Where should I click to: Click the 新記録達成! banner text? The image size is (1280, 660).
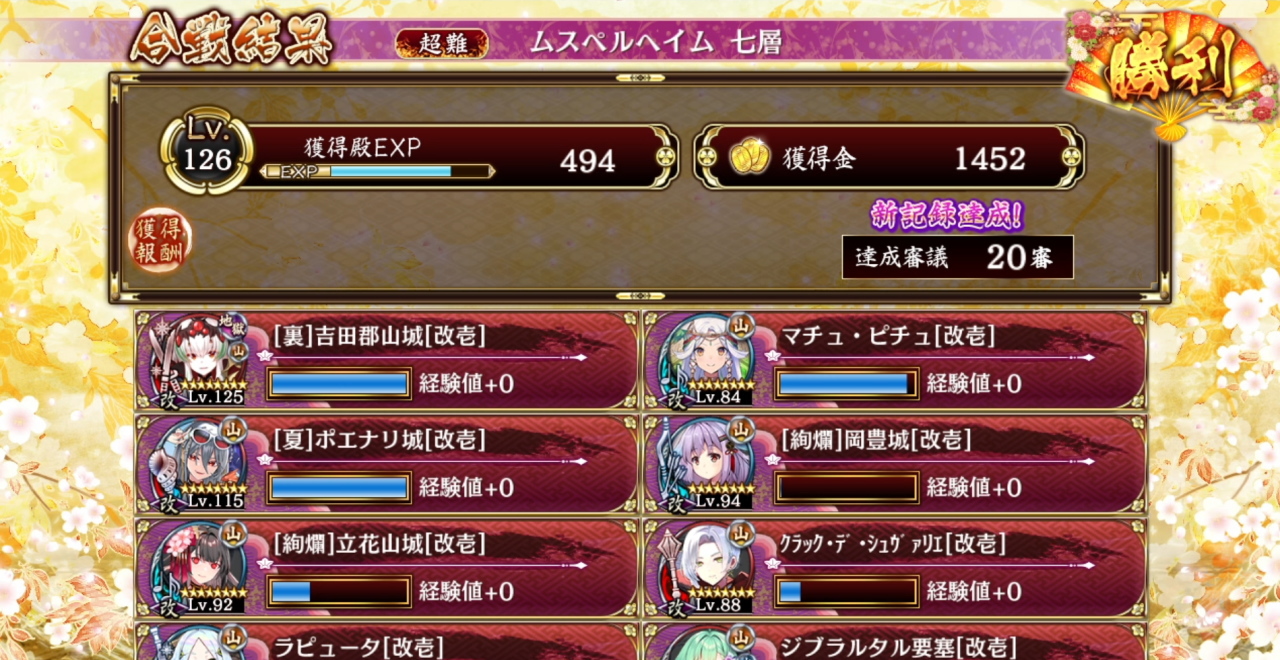[x=947, y=214]
